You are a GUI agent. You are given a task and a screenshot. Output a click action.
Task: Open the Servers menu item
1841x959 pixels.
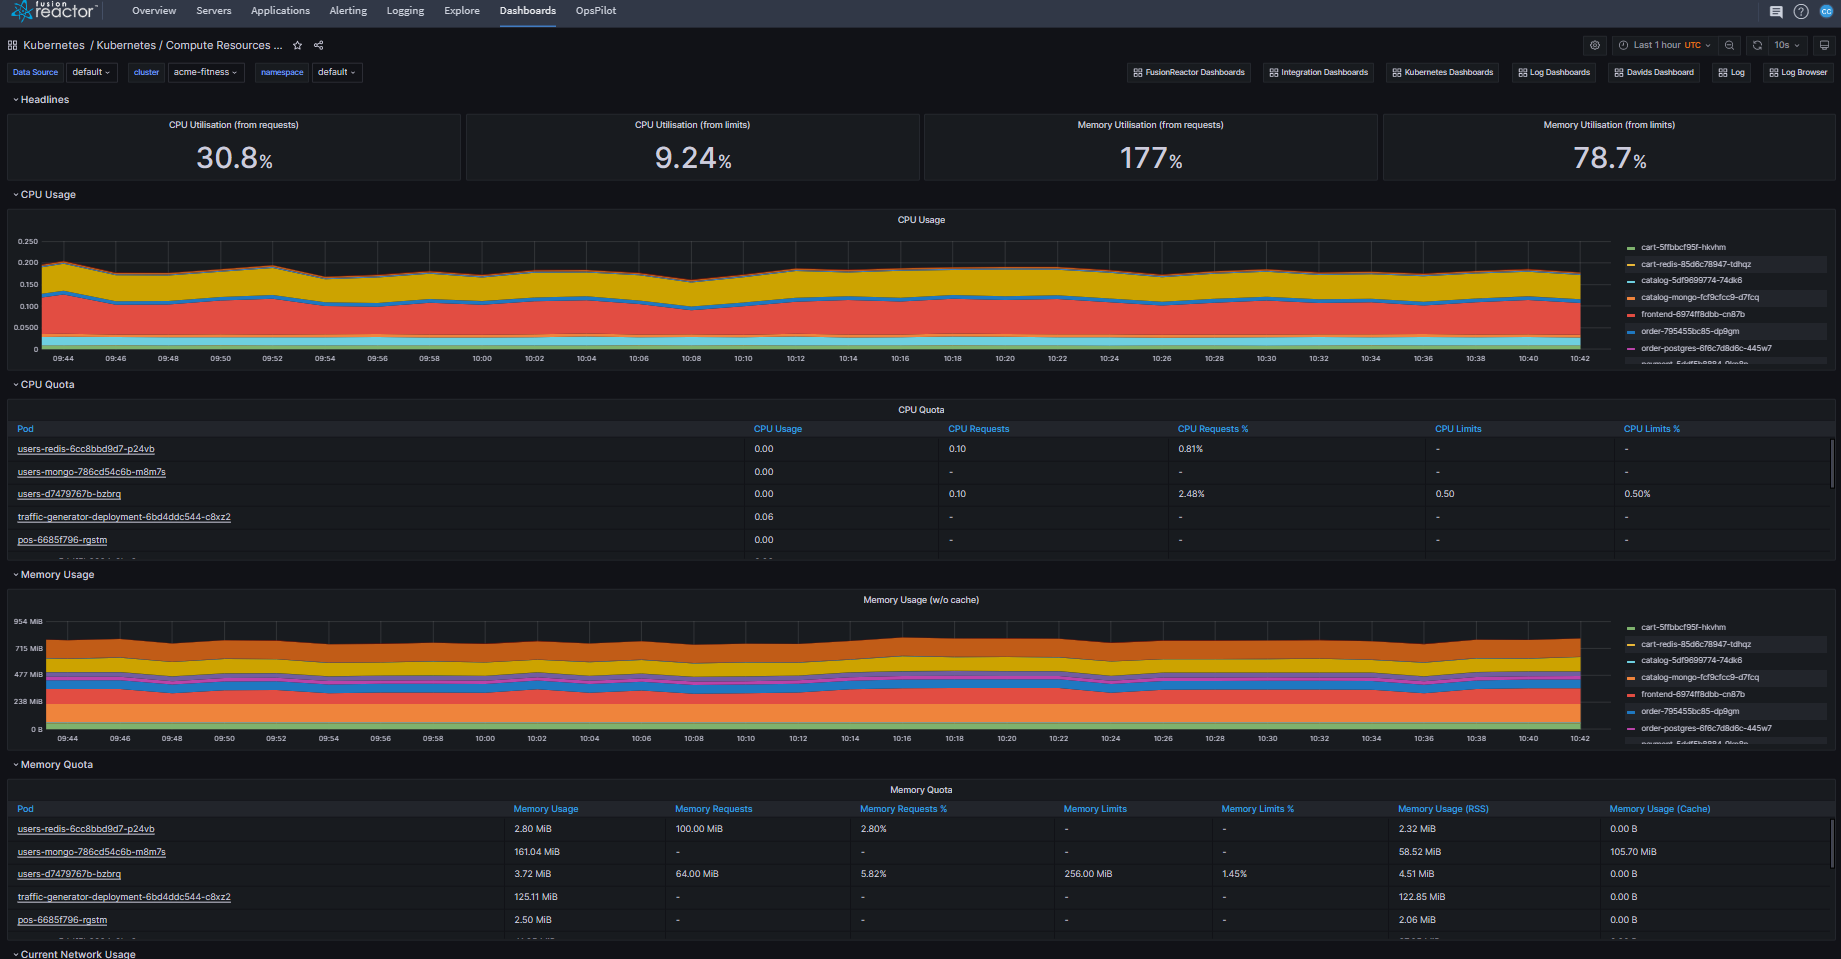coord(213,11)
